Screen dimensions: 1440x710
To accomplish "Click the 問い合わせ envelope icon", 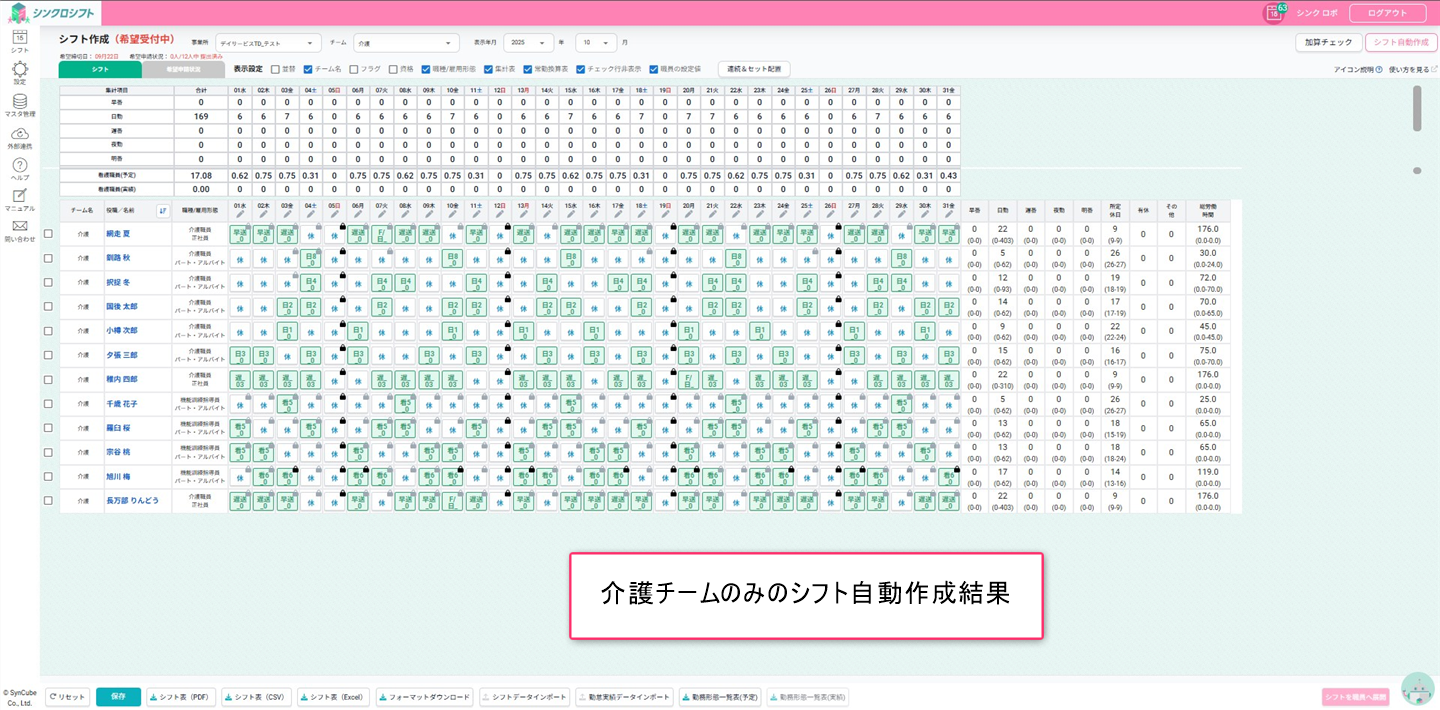I will (19, 227).
